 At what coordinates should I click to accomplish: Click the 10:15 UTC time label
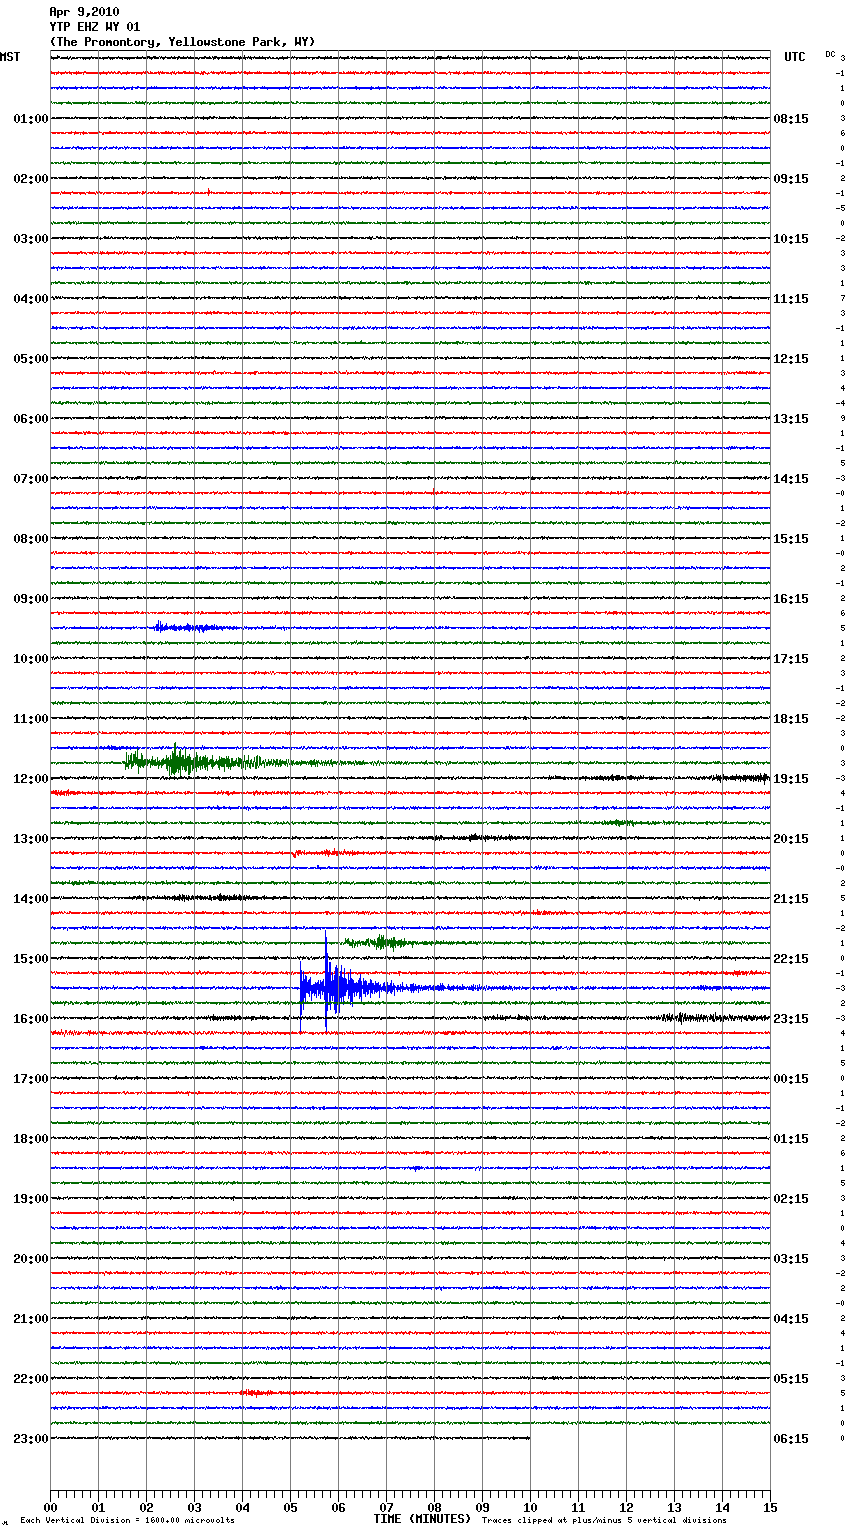[791, 239]
